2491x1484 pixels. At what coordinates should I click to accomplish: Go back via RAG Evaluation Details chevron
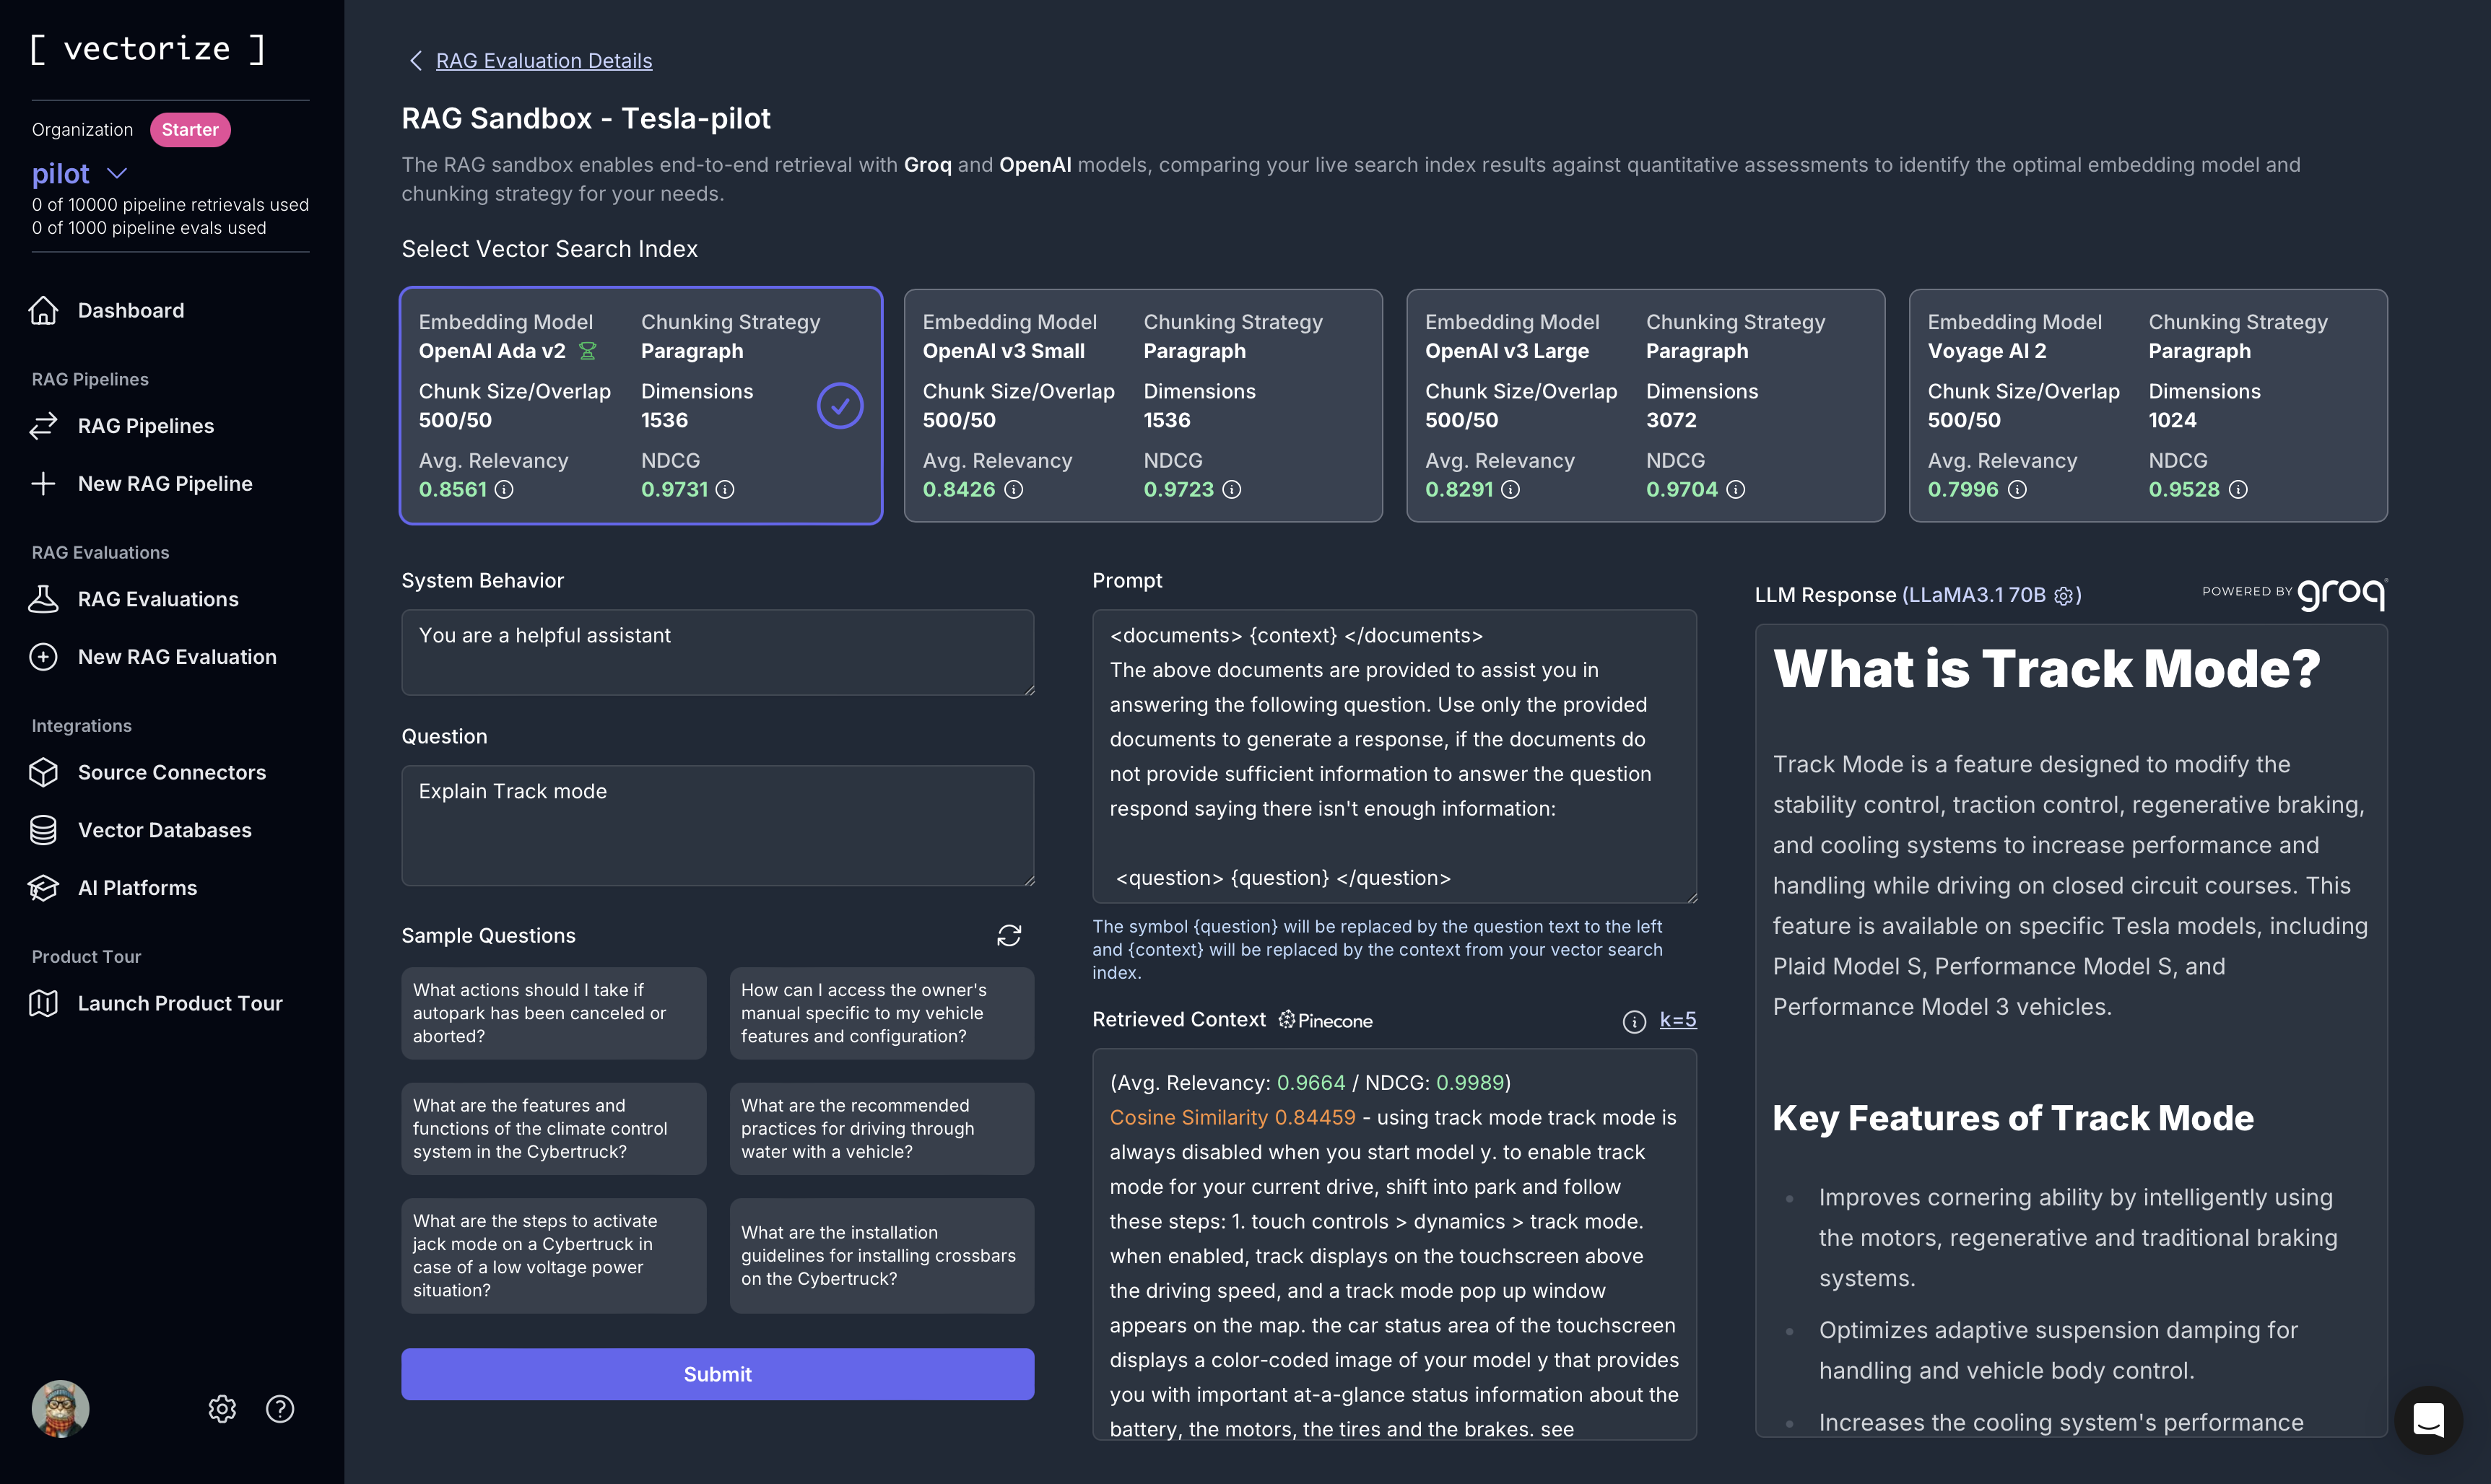coord(416,61)
